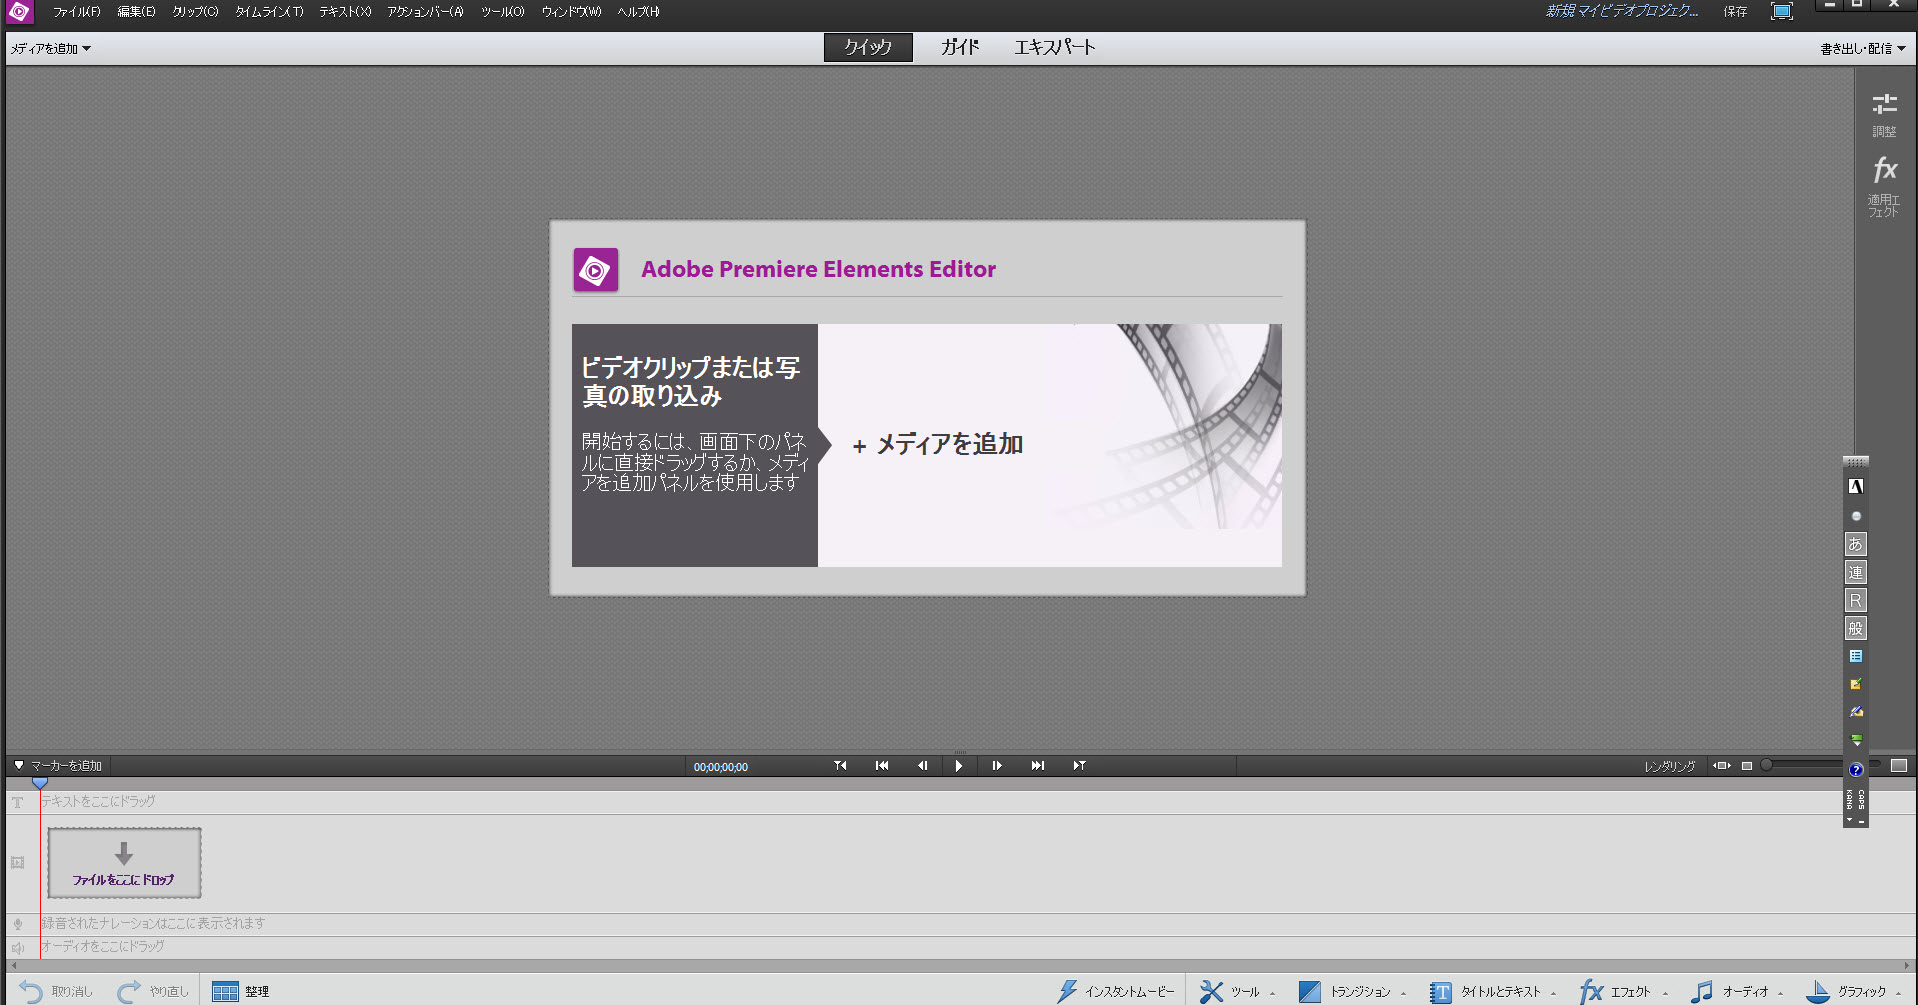Open the ウィンドウ(W) menu
Screen dimensions: 1918x1005
tap(571, 12)
